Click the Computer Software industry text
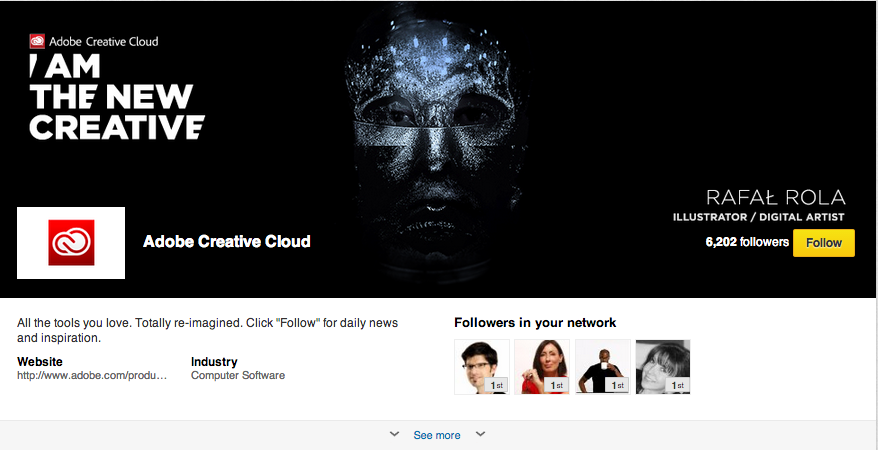Screen dimensions: 878x450 tap(238, 375)
